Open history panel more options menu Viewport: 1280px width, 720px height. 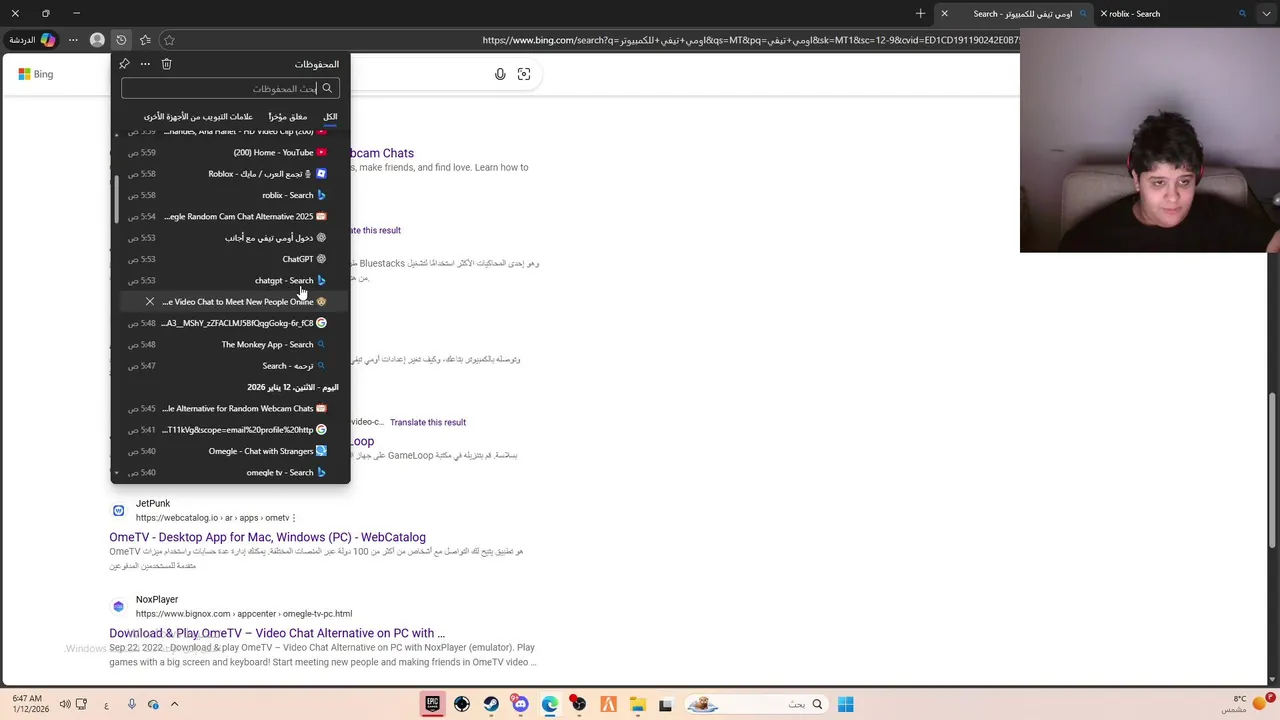145,64
